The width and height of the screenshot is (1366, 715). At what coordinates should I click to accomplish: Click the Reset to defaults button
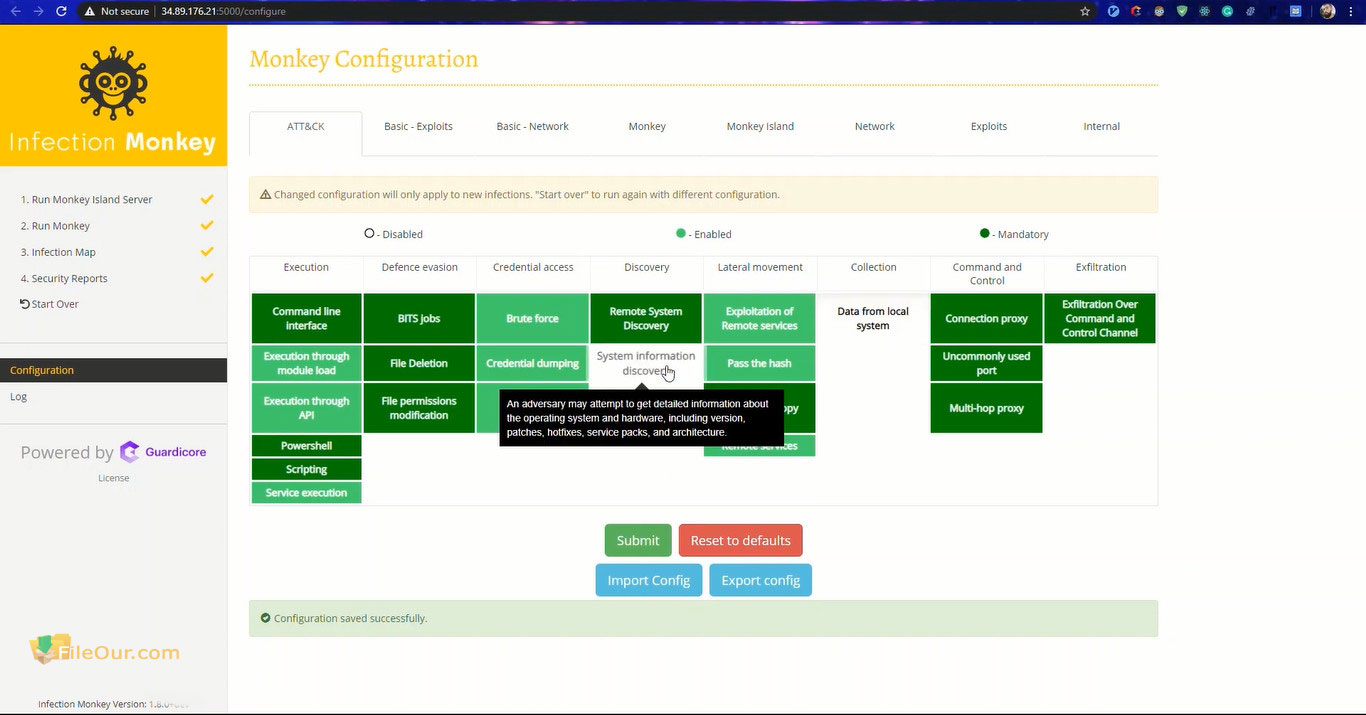(x=740, y=540)
